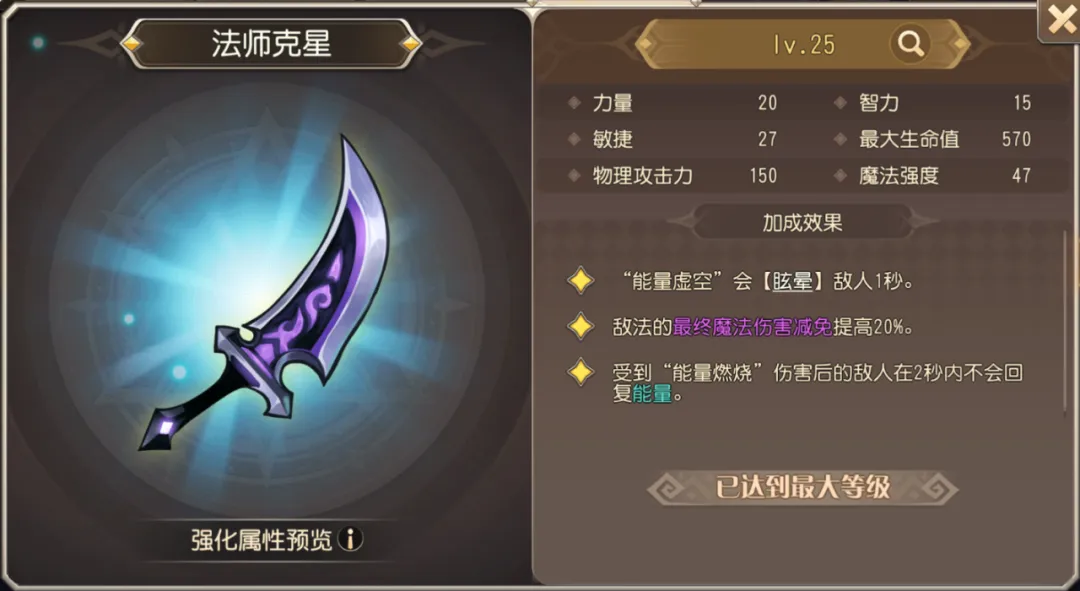
Task: Open the underlined 眩晕 keyword link
Action: point(792,282)
